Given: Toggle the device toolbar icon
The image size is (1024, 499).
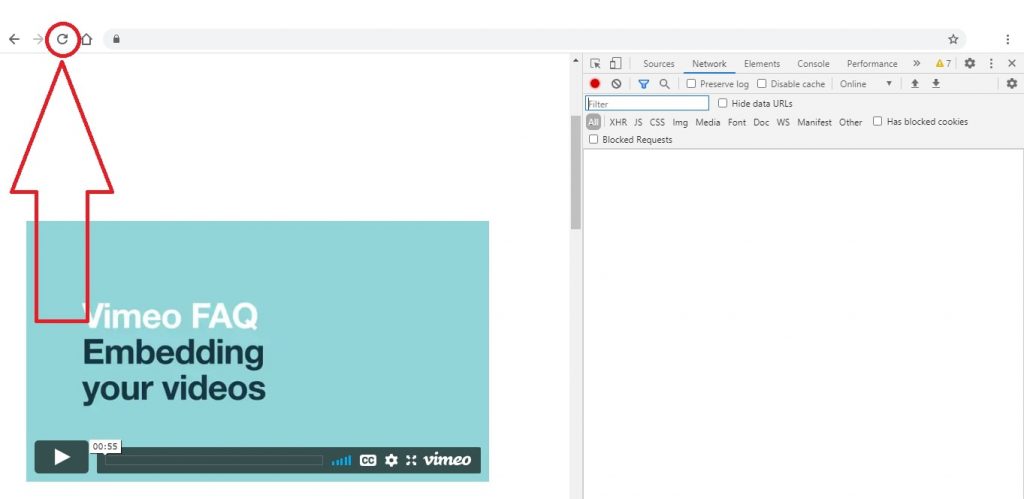Looking at the screenshot, I should (x=615, y=63).
